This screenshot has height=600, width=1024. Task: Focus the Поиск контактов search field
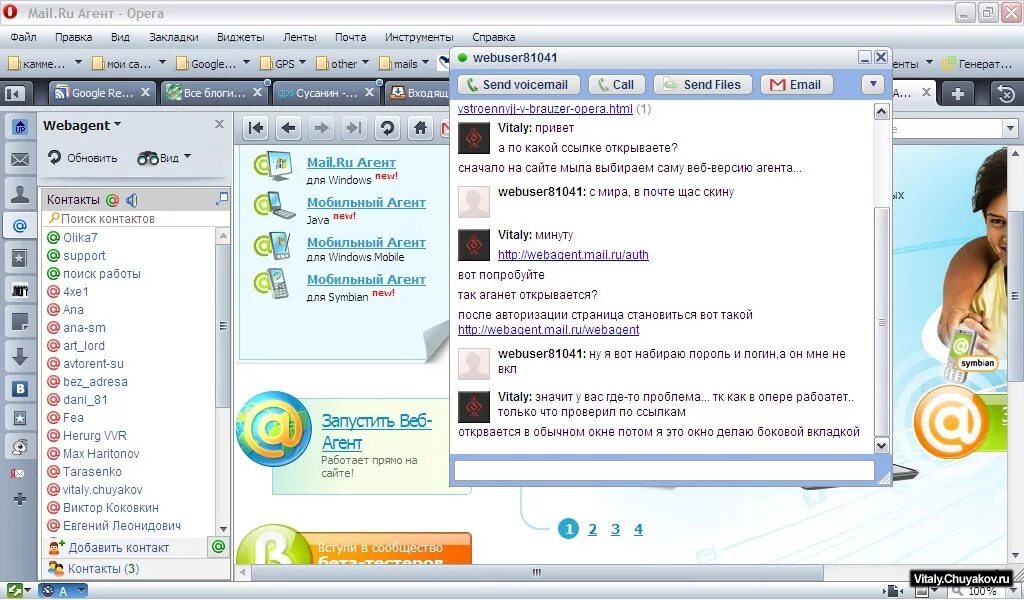click(136, 219)
